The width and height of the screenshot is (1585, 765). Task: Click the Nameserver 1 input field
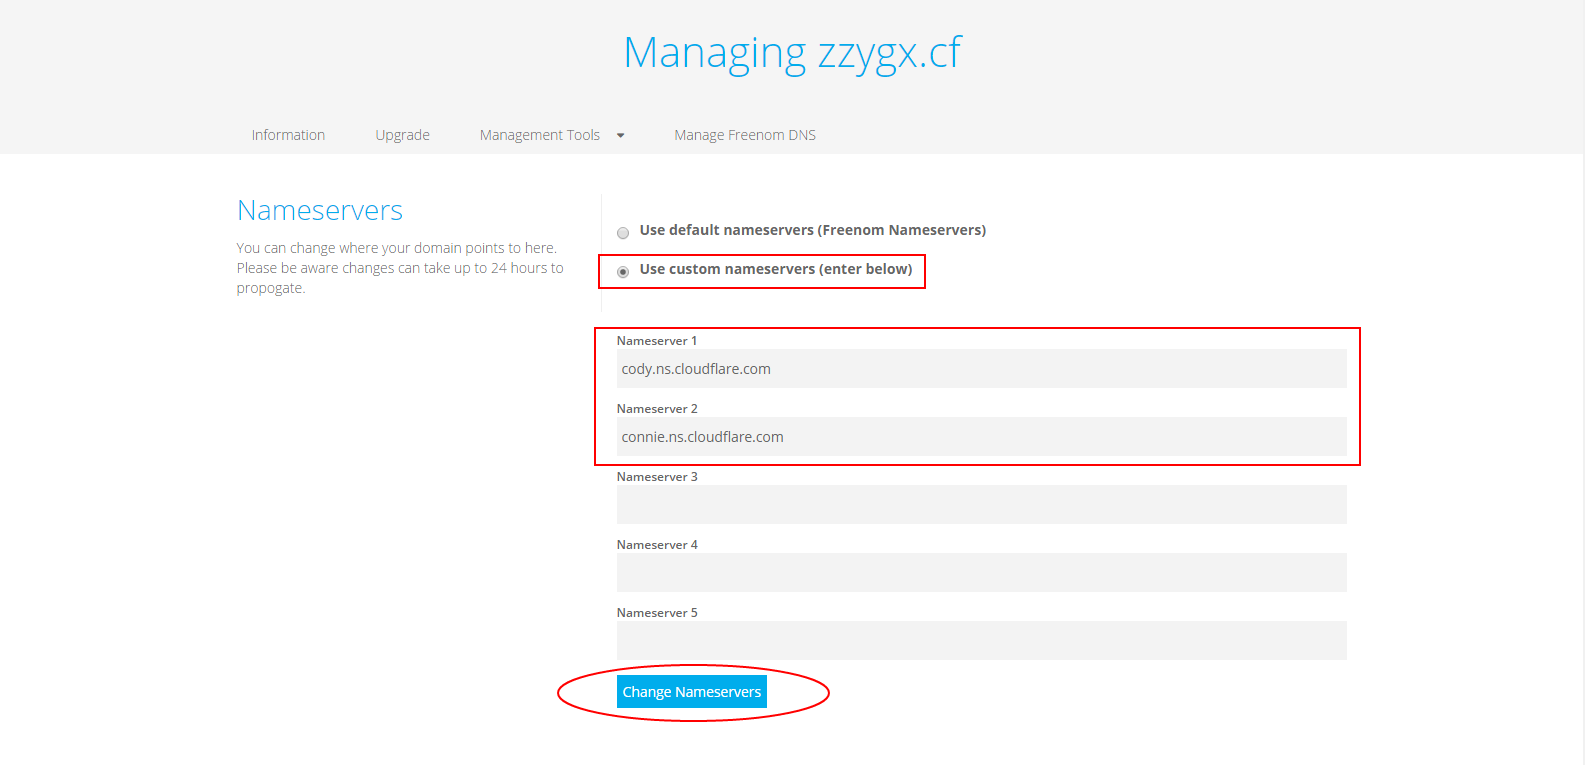[981, 368]
